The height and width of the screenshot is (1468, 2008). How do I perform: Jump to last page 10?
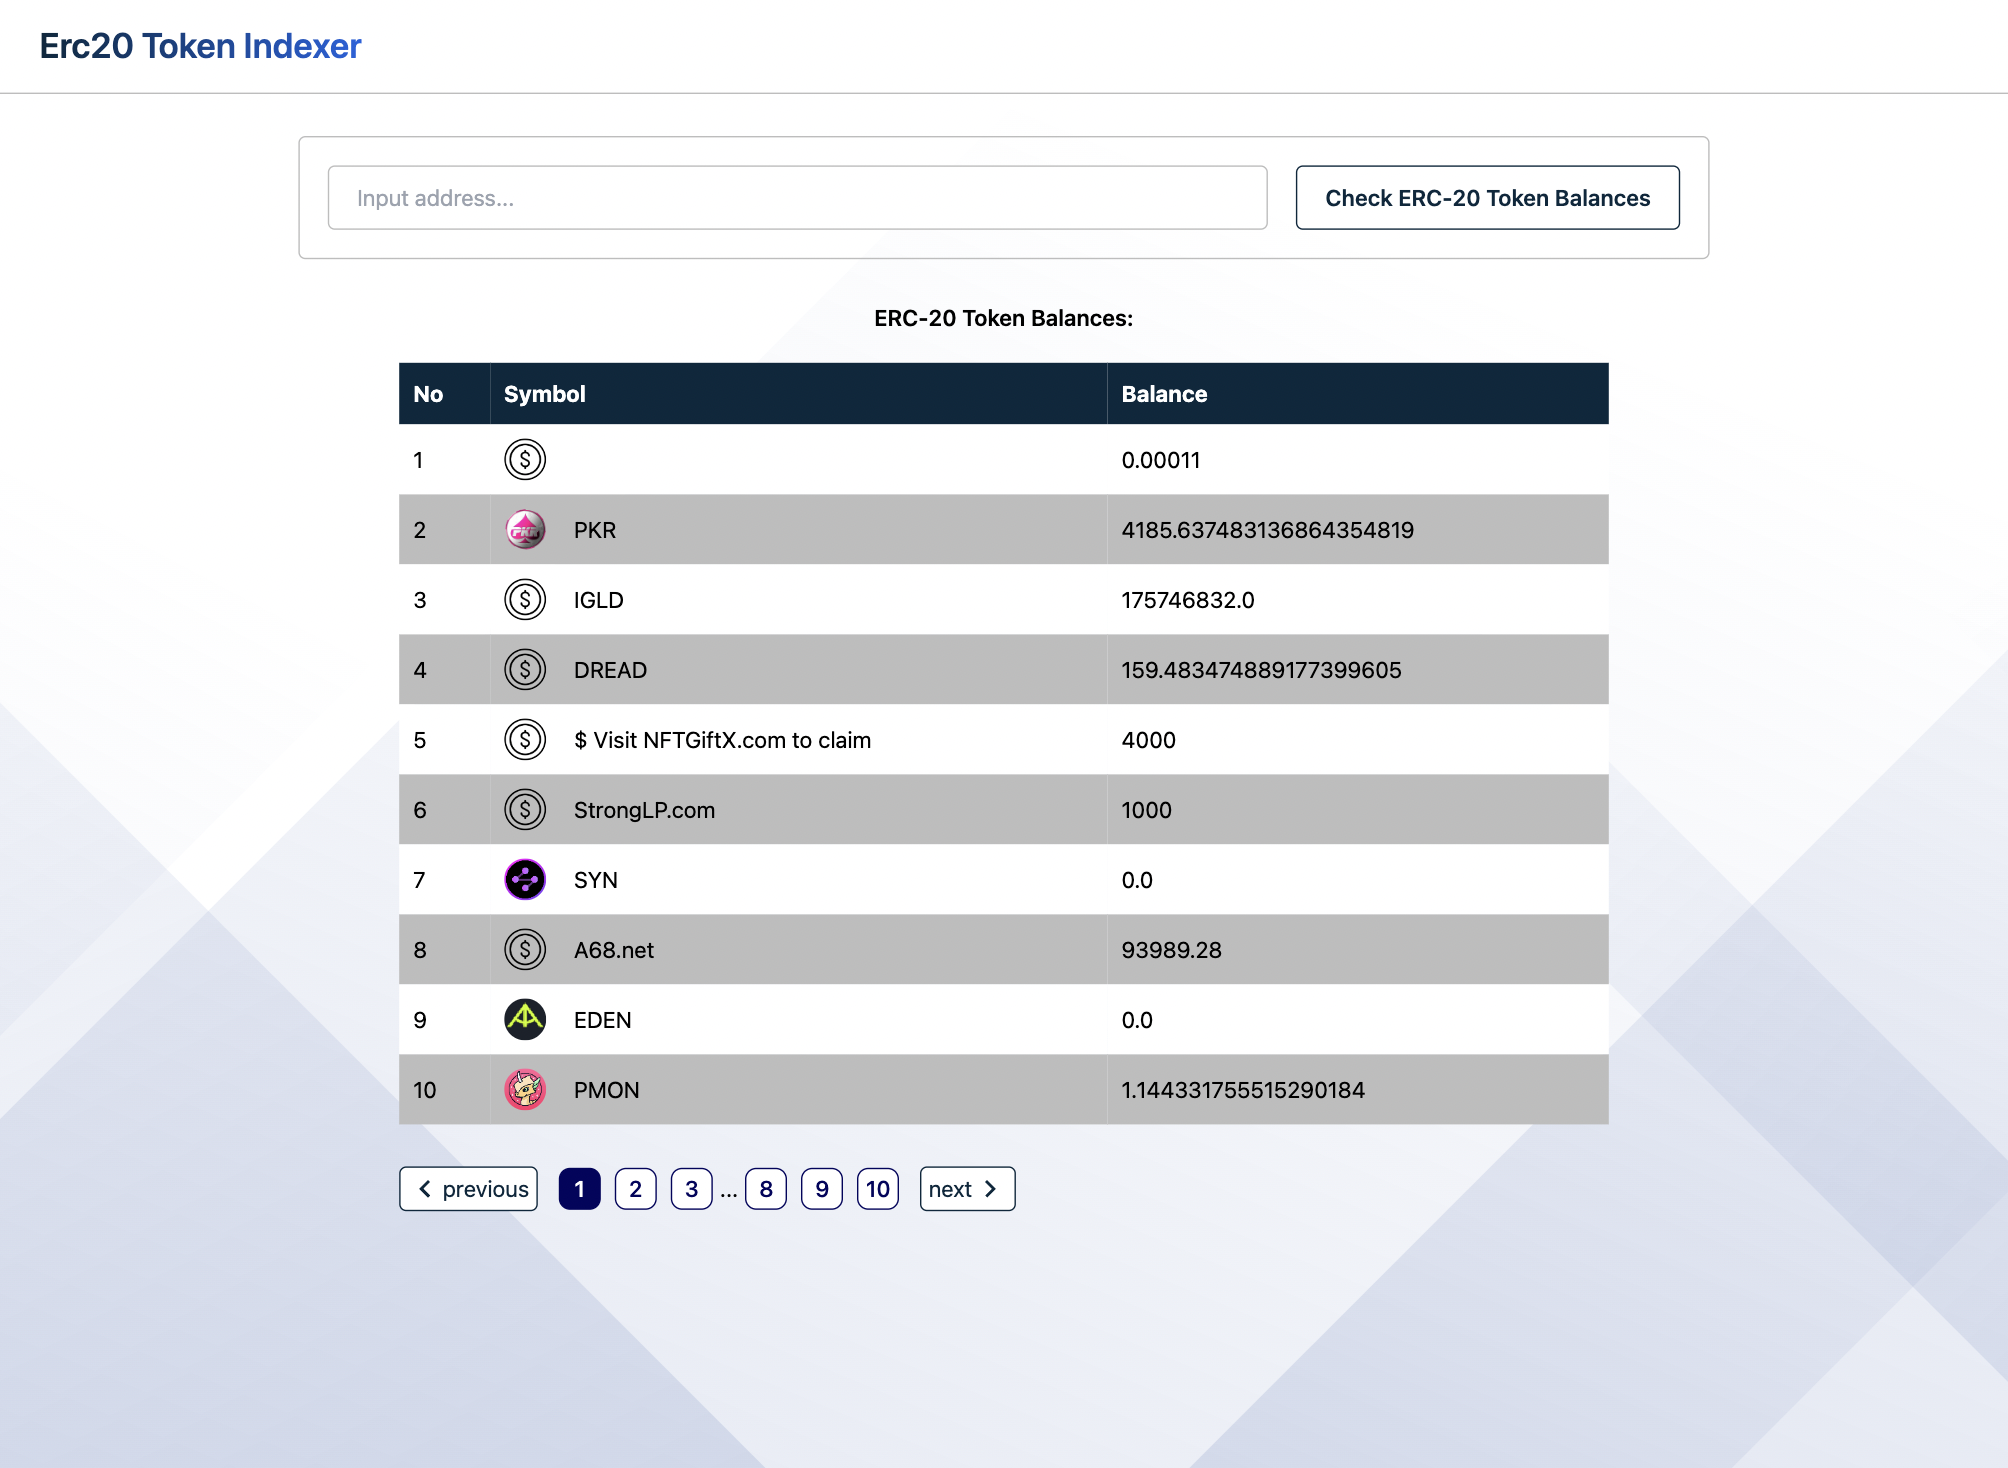coord(878,1189)
